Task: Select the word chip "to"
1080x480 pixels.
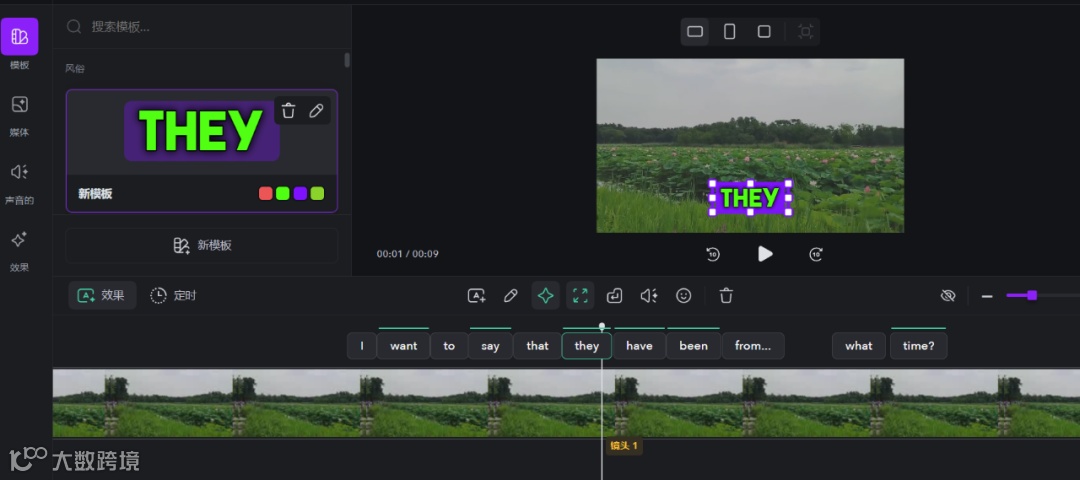Action: [x=449, y=346]
